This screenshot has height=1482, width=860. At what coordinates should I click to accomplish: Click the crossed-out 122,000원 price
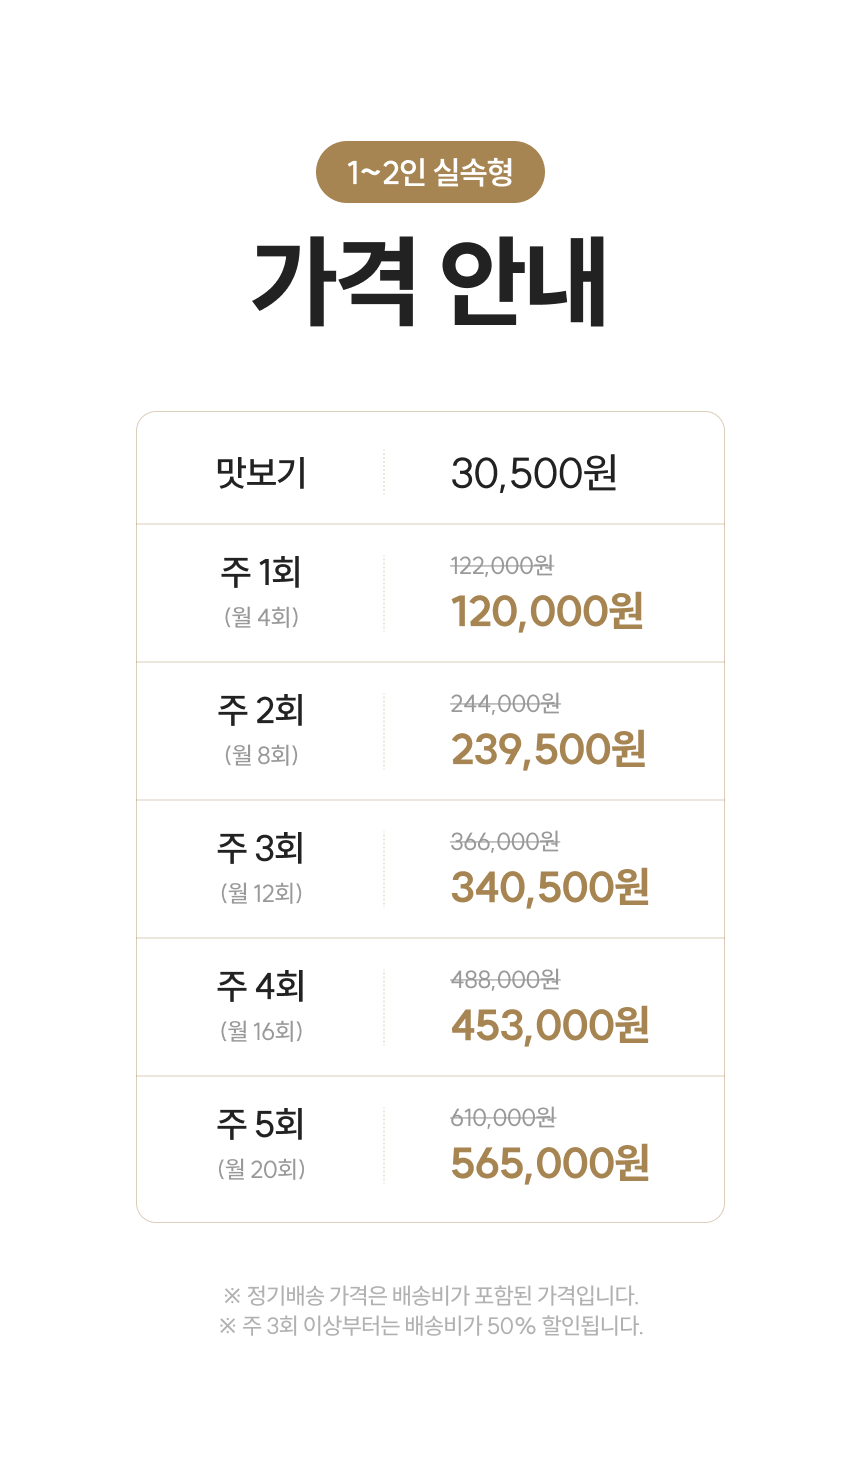click(x=502, y=566)
